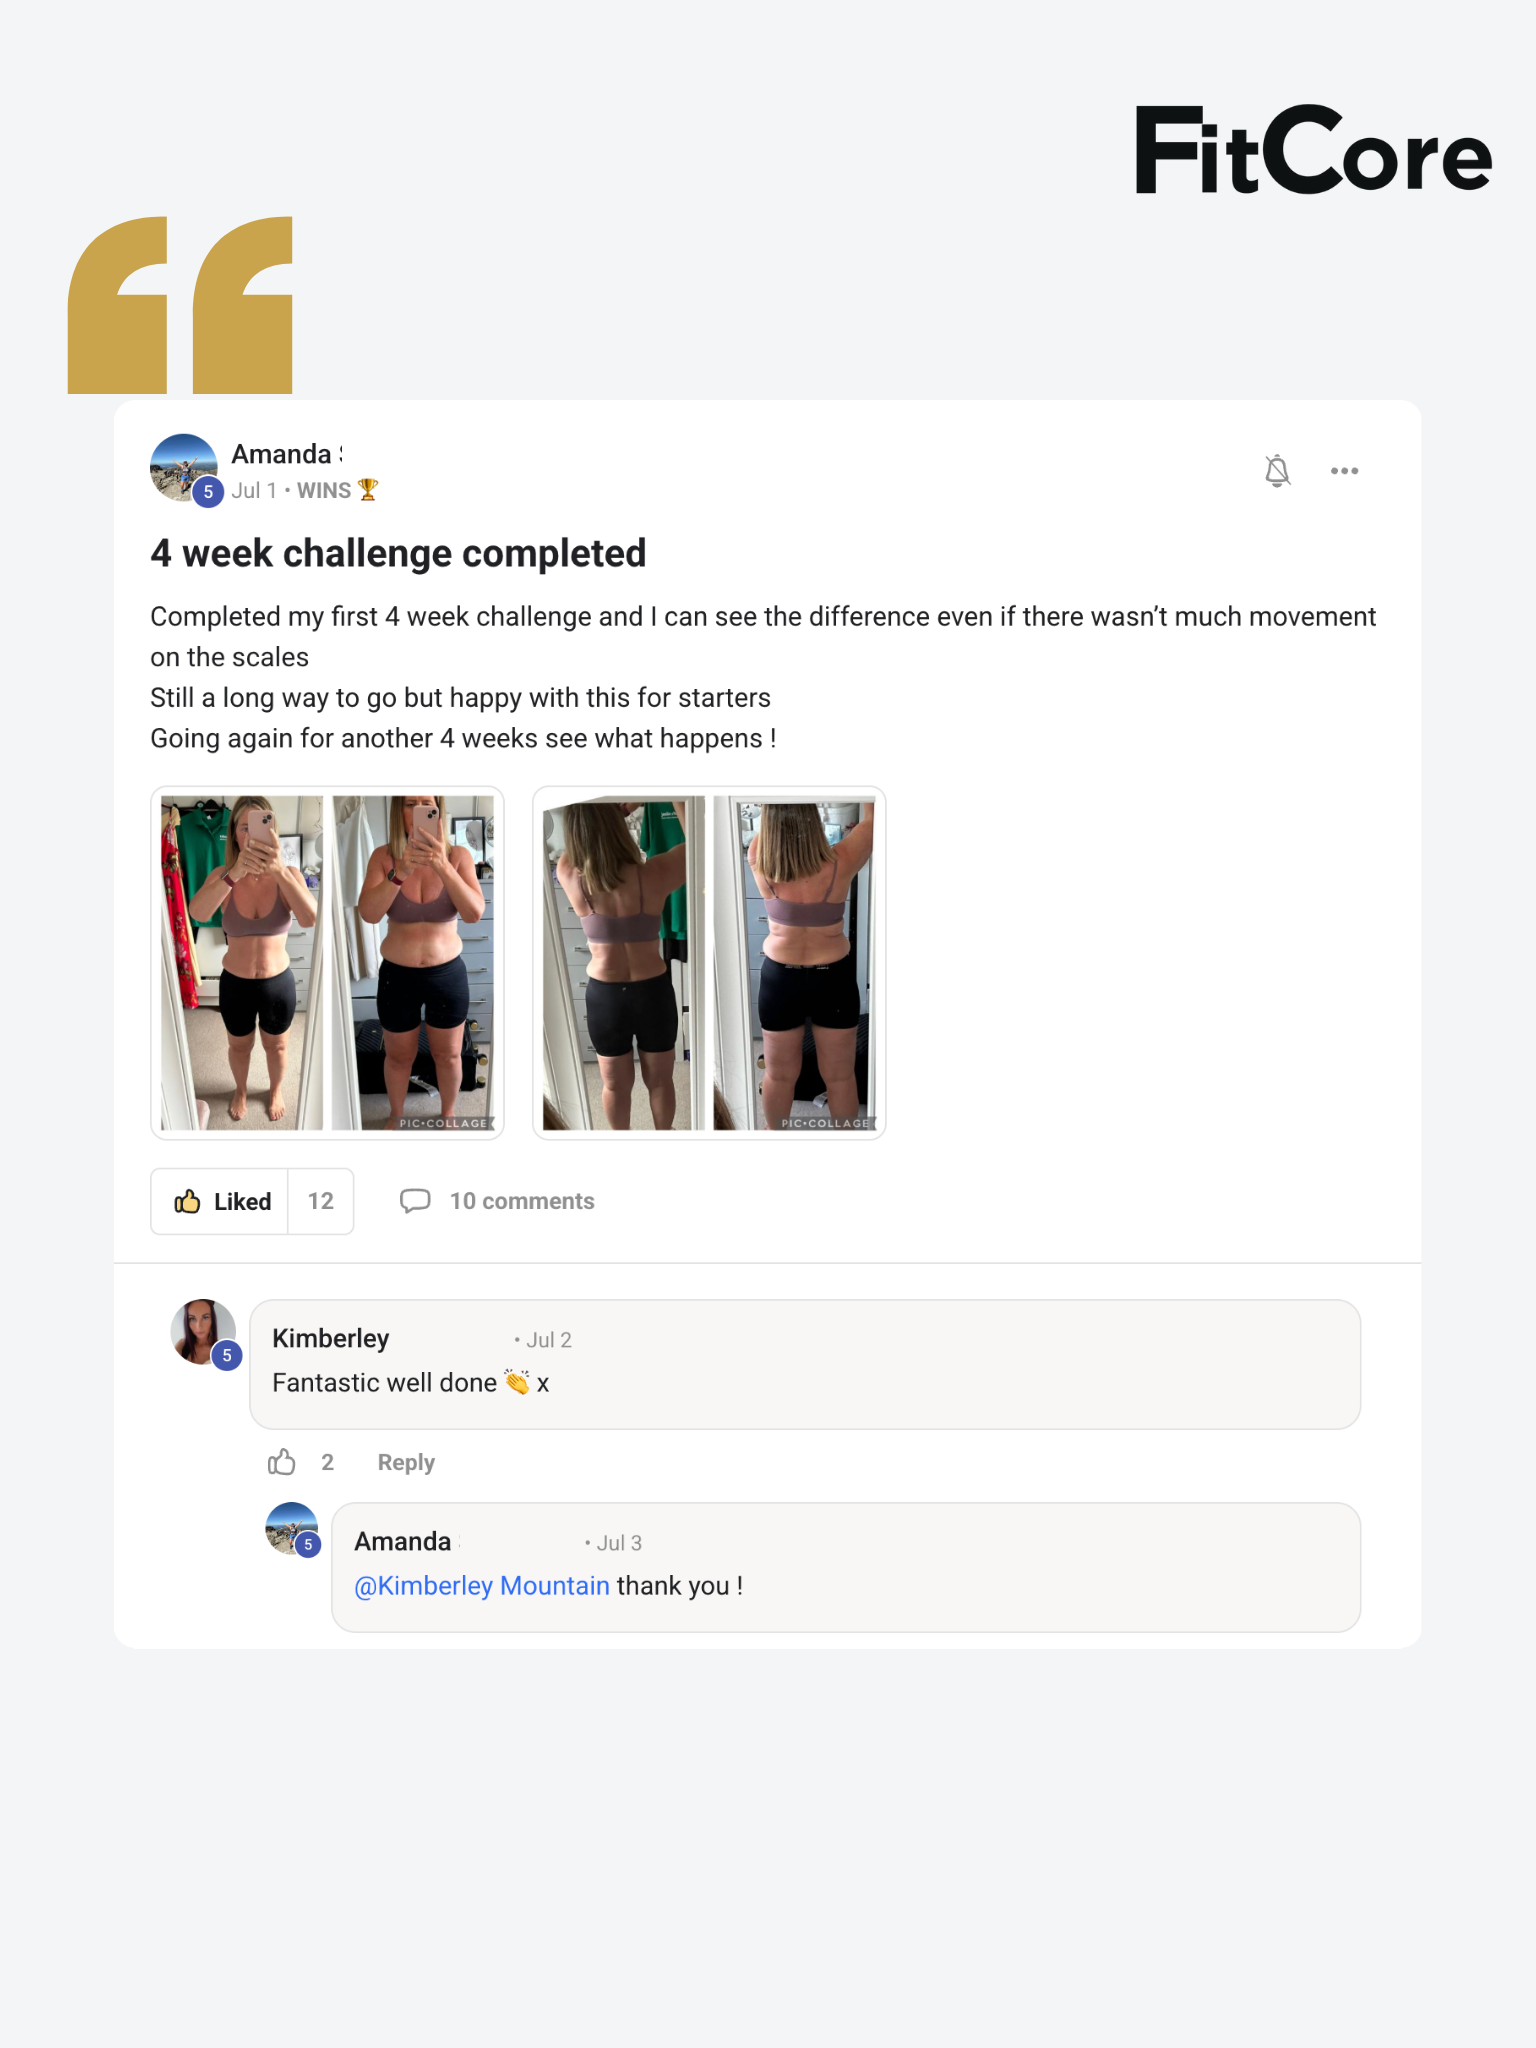Click the trophy icon next to WINS
1536x2048 pixels.
pyautogui.click(x=368, y=490)
